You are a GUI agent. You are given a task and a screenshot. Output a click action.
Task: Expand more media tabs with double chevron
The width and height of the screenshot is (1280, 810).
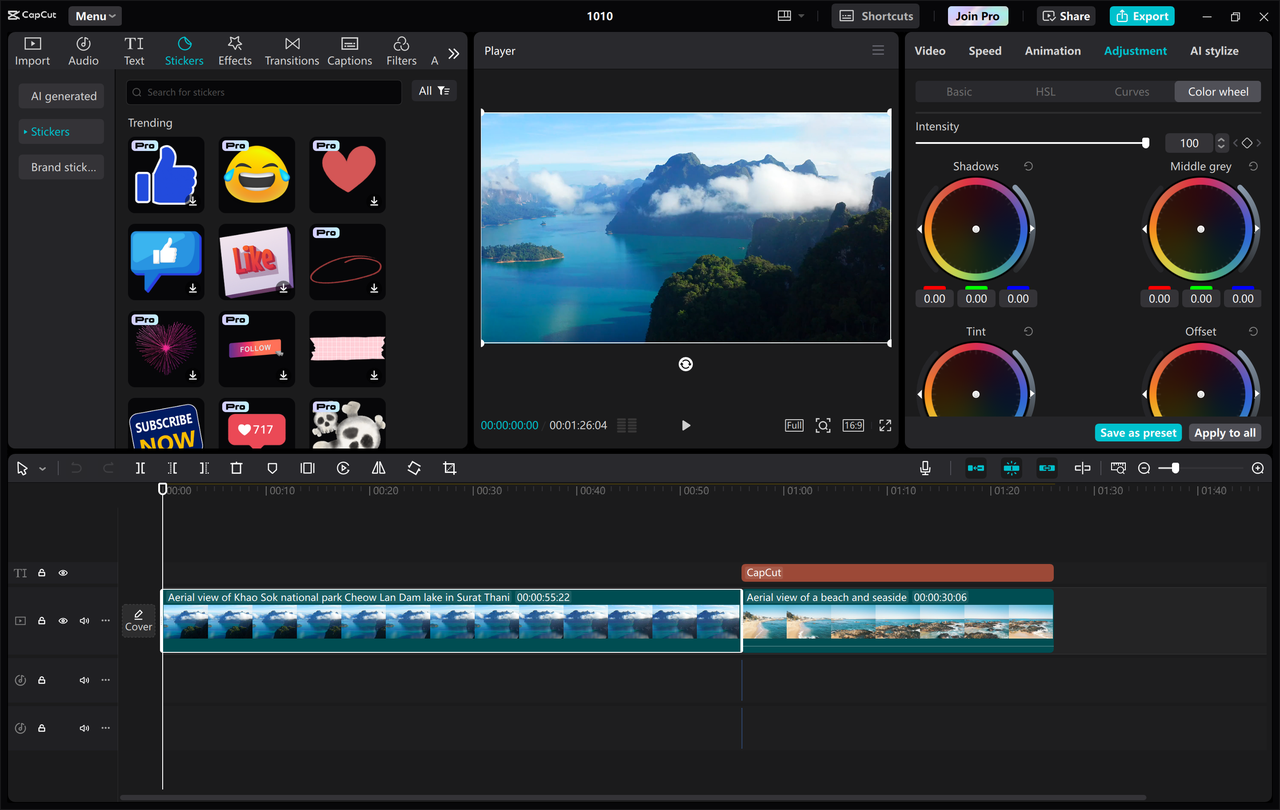pos(454,53)
